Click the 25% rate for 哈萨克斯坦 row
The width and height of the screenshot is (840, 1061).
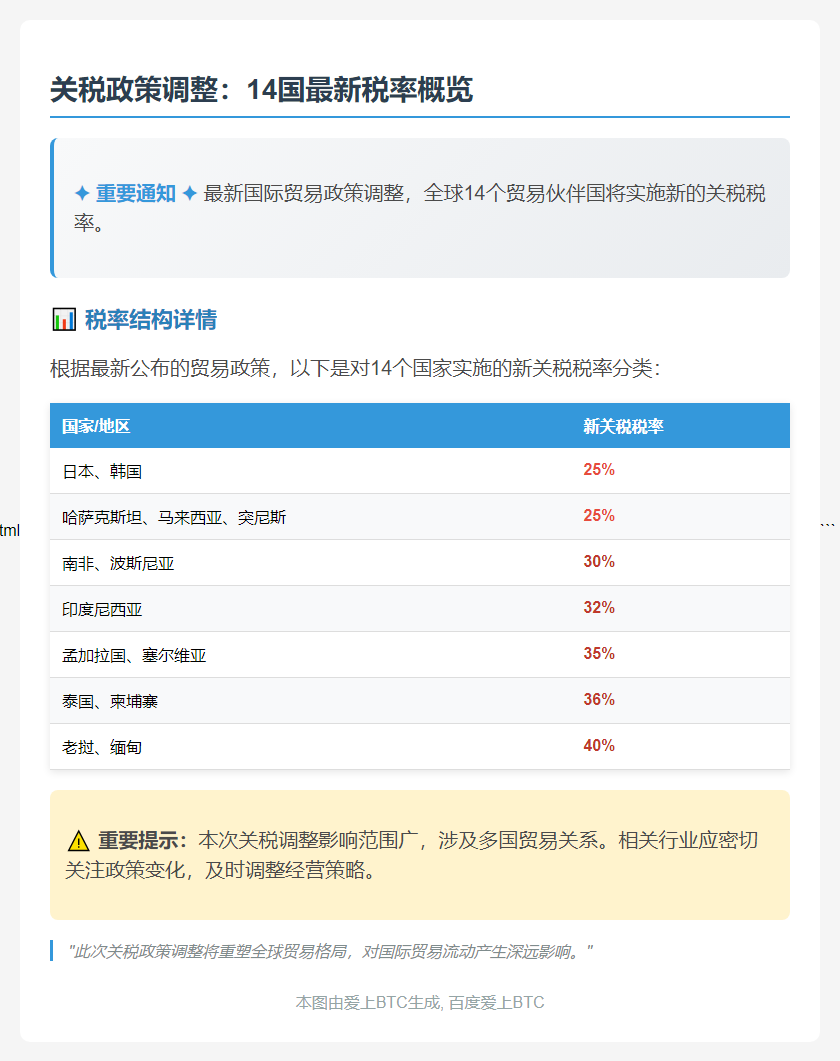[599, 516]
